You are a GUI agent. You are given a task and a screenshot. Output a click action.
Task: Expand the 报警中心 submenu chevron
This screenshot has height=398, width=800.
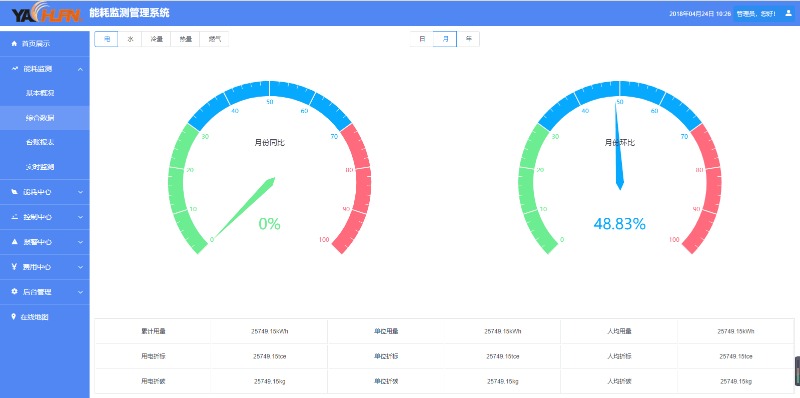pos(81,242)
